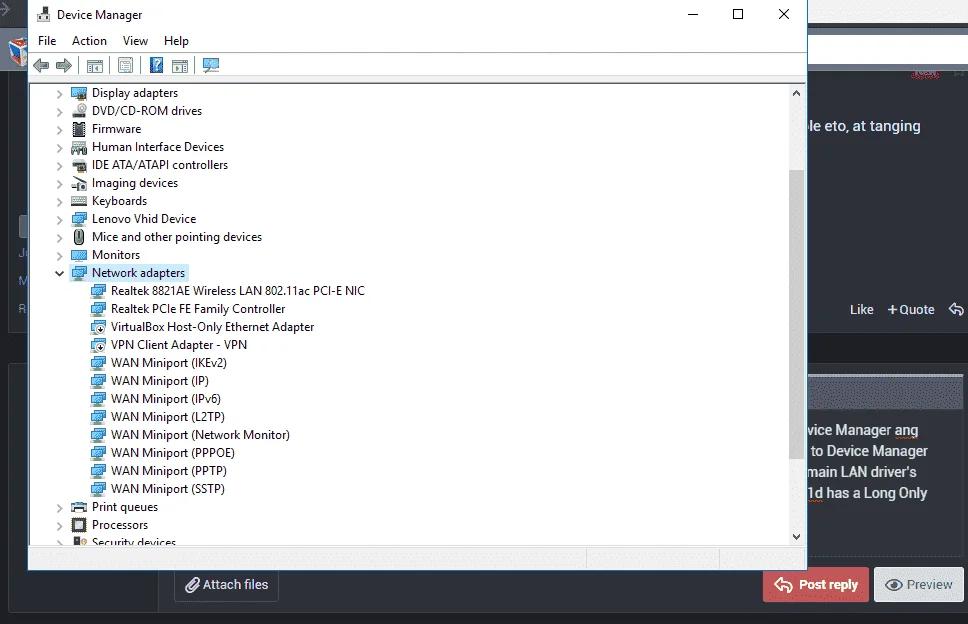Open the View menu
This screenshot has width=968, height=624.
tap(135, 41)
